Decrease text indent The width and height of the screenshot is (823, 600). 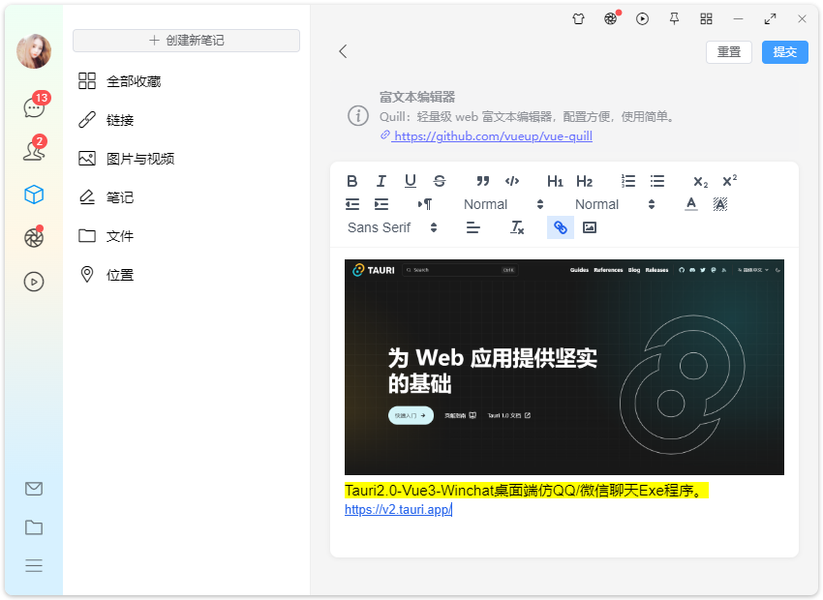click(352, 204)
